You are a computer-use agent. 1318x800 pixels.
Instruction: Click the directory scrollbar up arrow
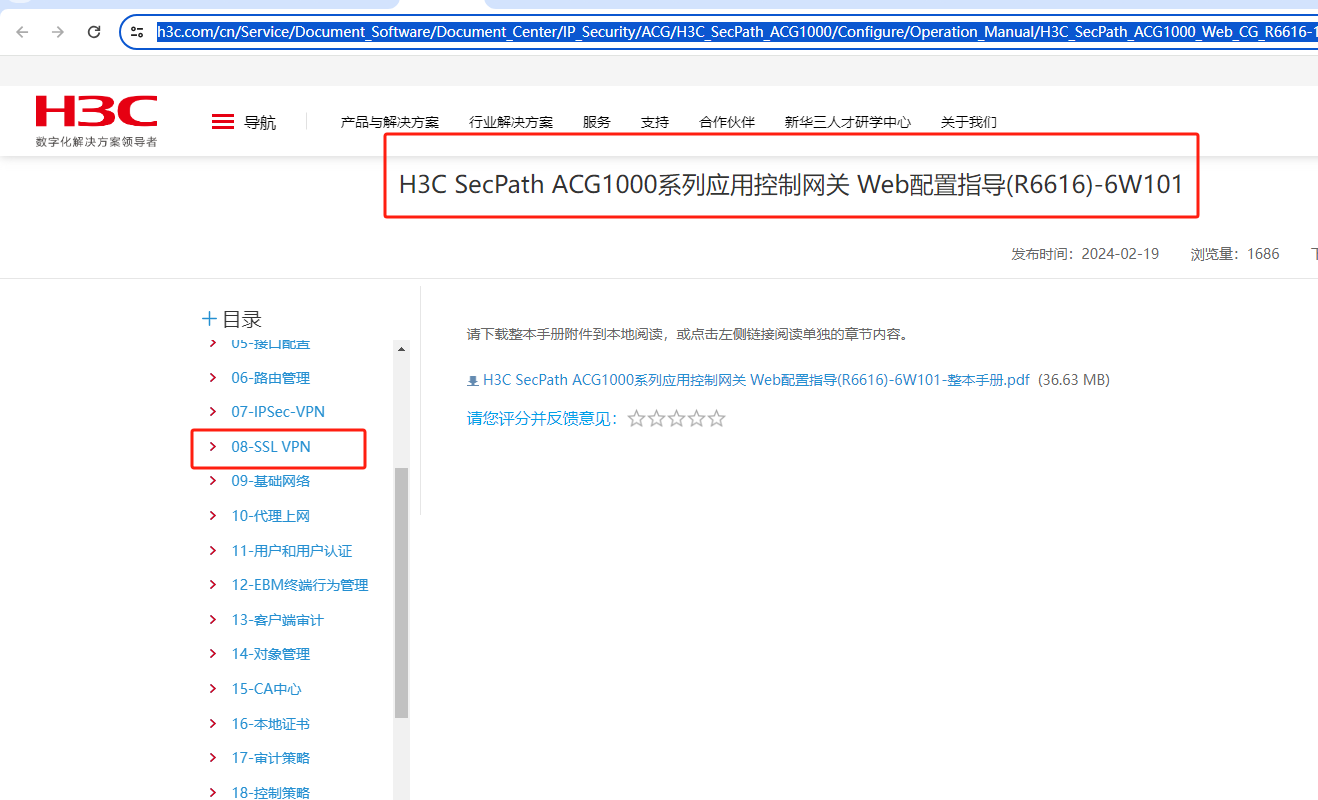coord(402,349)
